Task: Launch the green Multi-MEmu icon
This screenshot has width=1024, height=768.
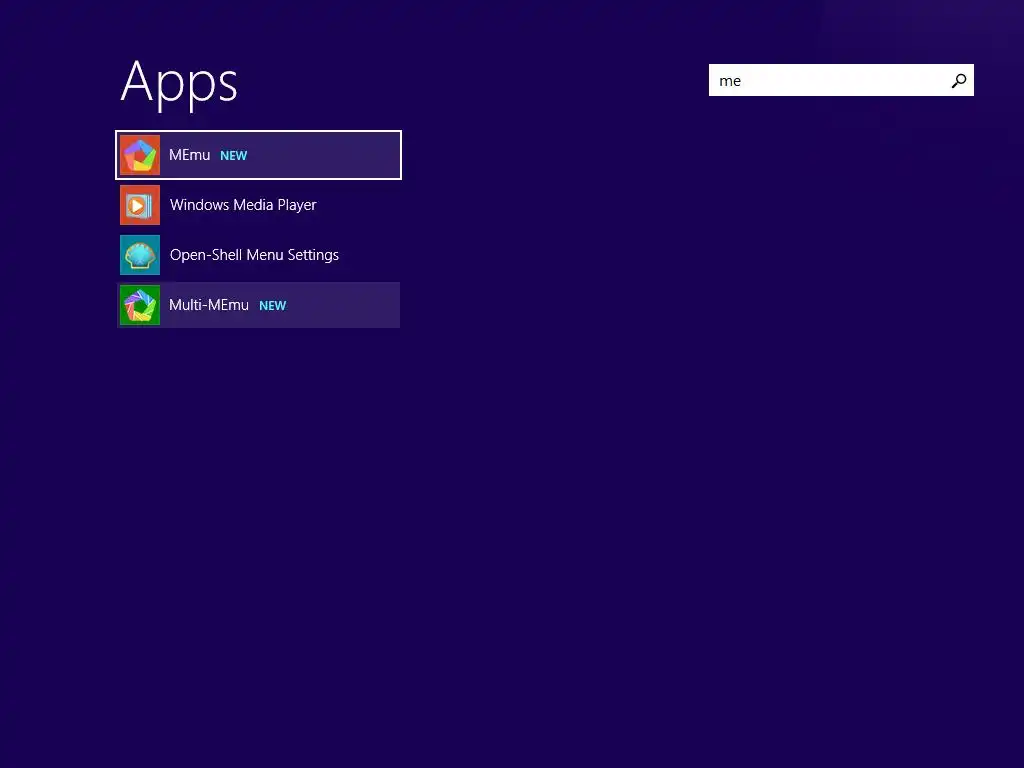Action: click(x=140, y=305)
